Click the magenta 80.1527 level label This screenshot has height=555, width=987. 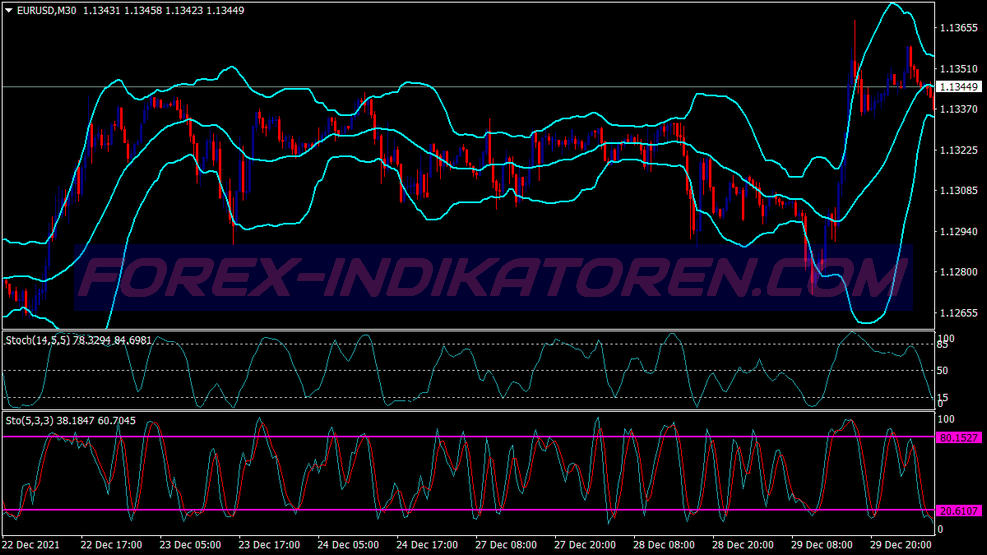click(x=960, y=438)
